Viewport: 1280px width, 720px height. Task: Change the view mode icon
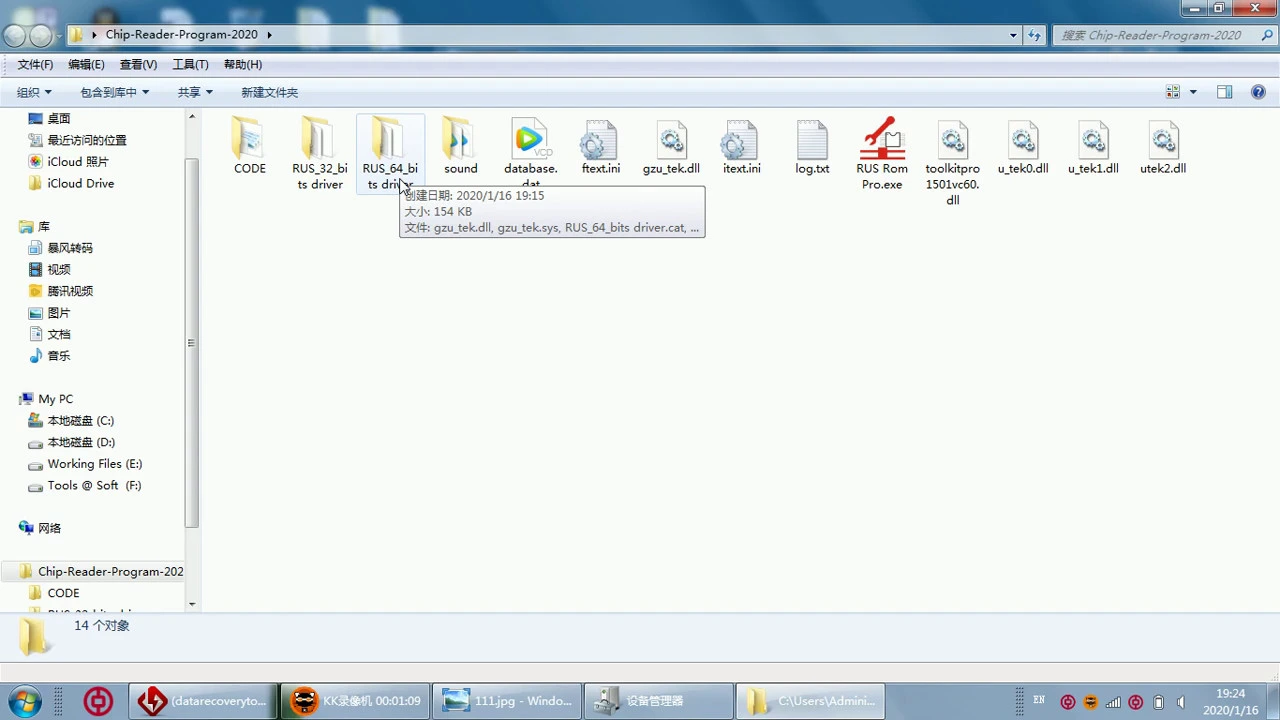pos(1173,92)
